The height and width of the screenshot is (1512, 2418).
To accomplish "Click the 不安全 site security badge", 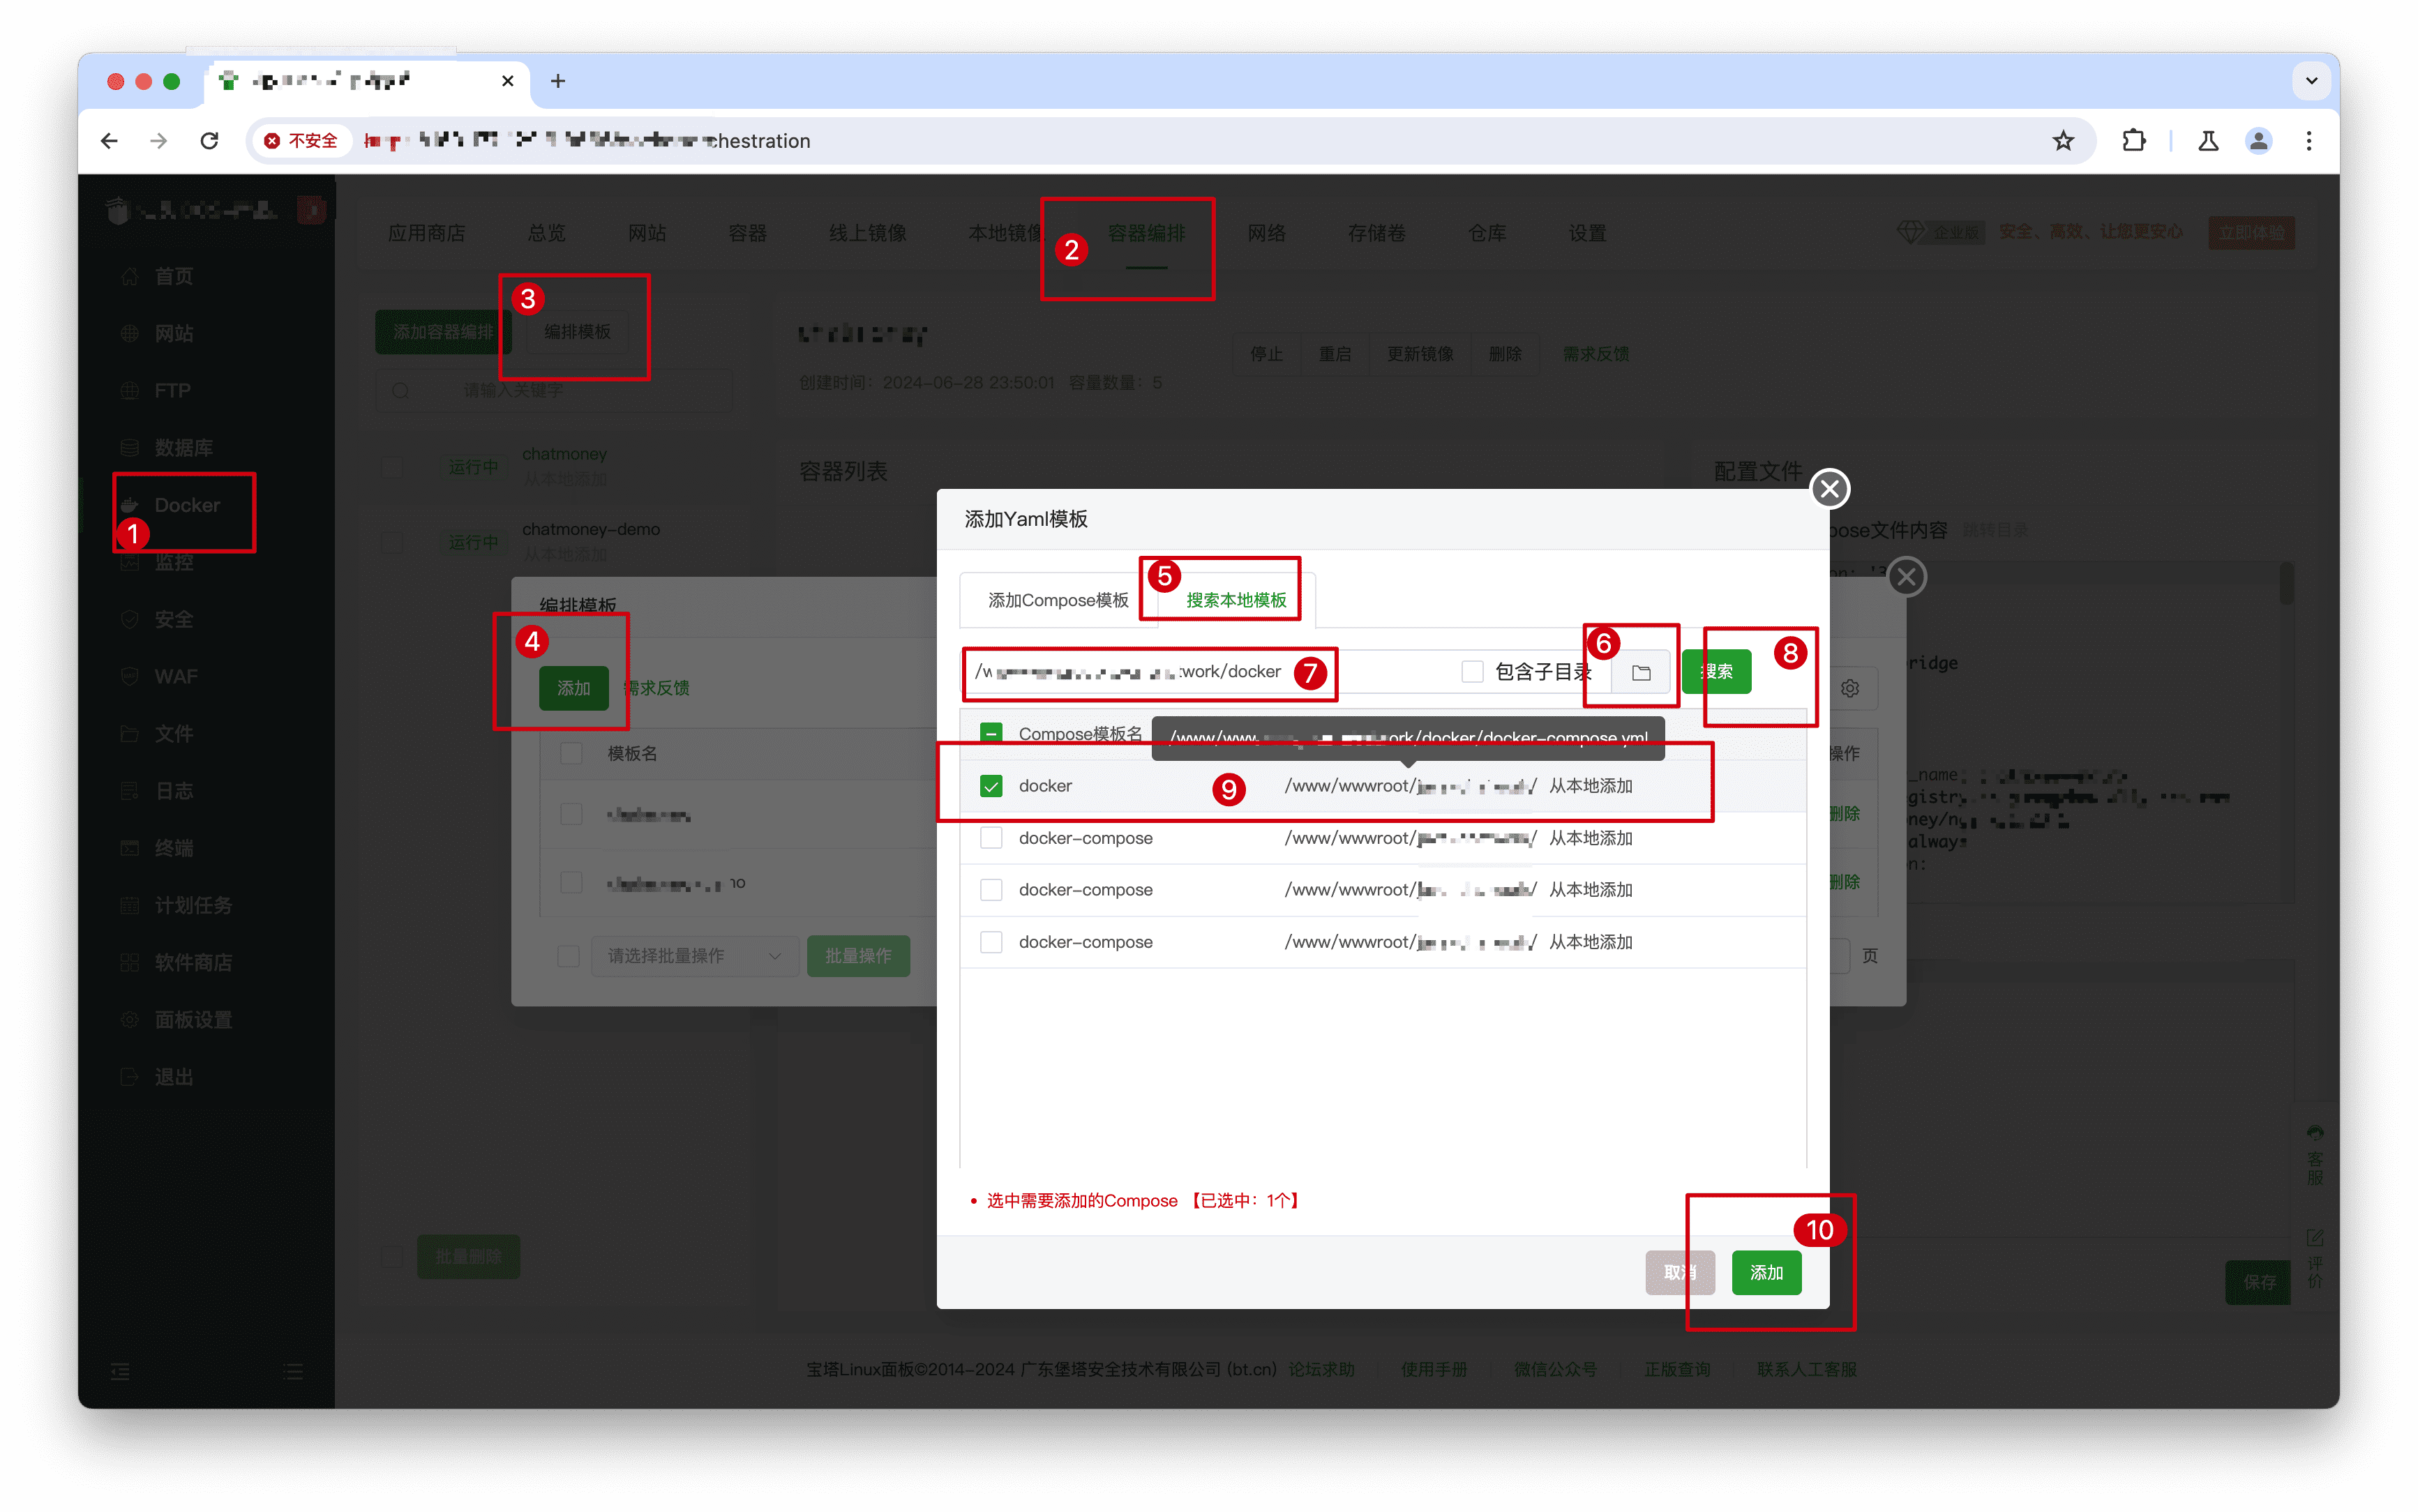I will [301, 141].
